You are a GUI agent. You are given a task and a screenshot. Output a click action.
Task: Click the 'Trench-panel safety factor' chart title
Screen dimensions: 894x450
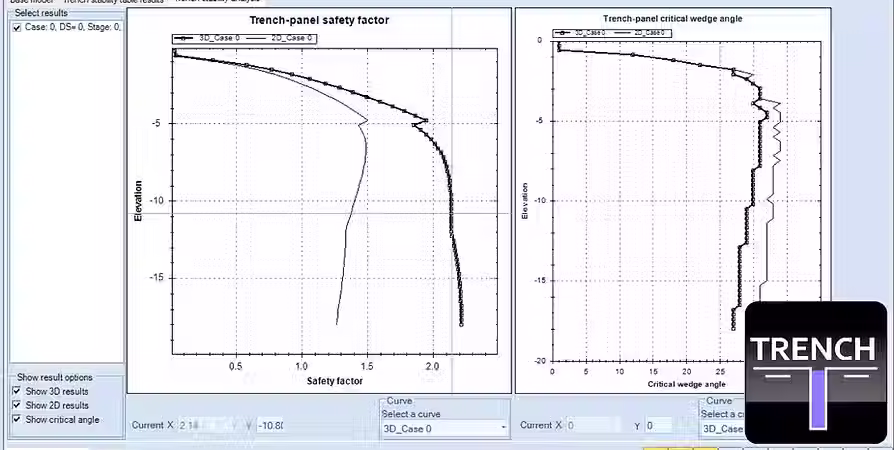(x=319, y=20)
